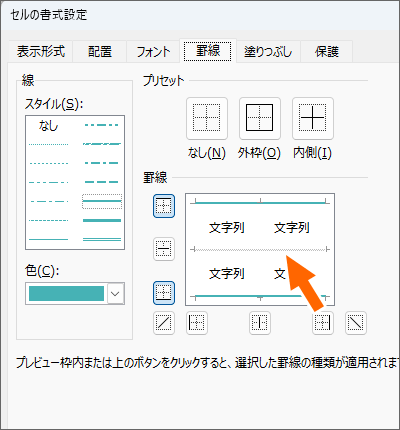Toggle the left border button
400x430 pixels.
[197, 323]
